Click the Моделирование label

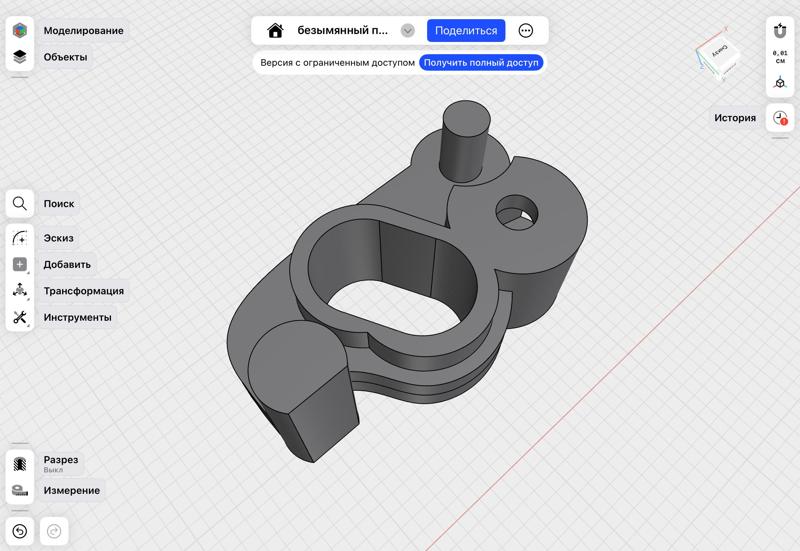[x=83, y=31]
